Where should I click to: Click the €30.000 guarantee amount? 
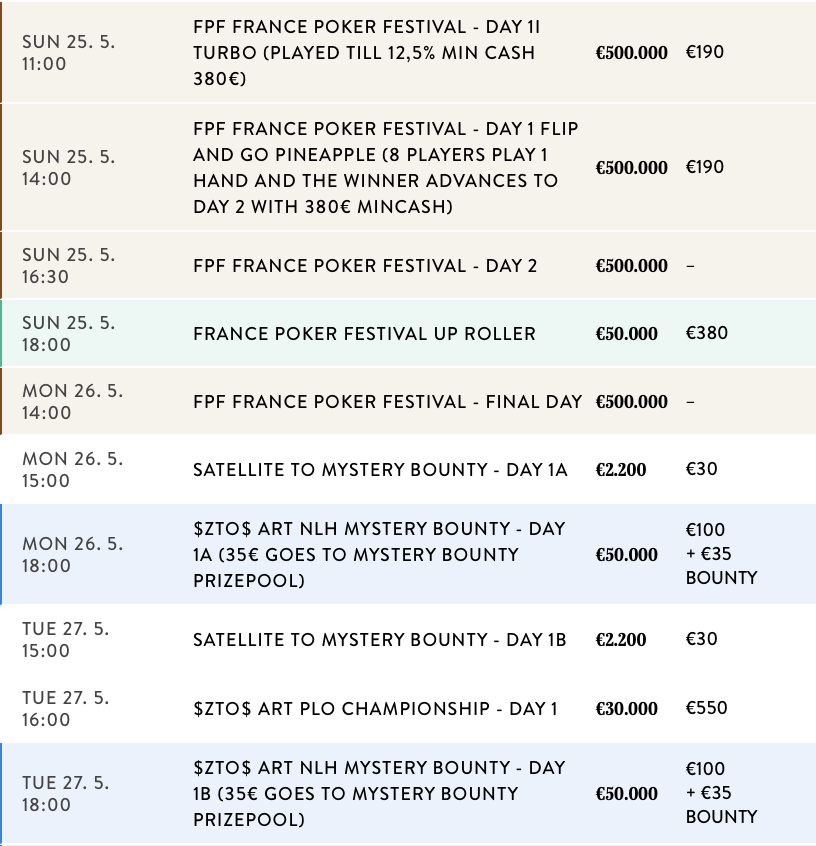(x=627, y=709)
